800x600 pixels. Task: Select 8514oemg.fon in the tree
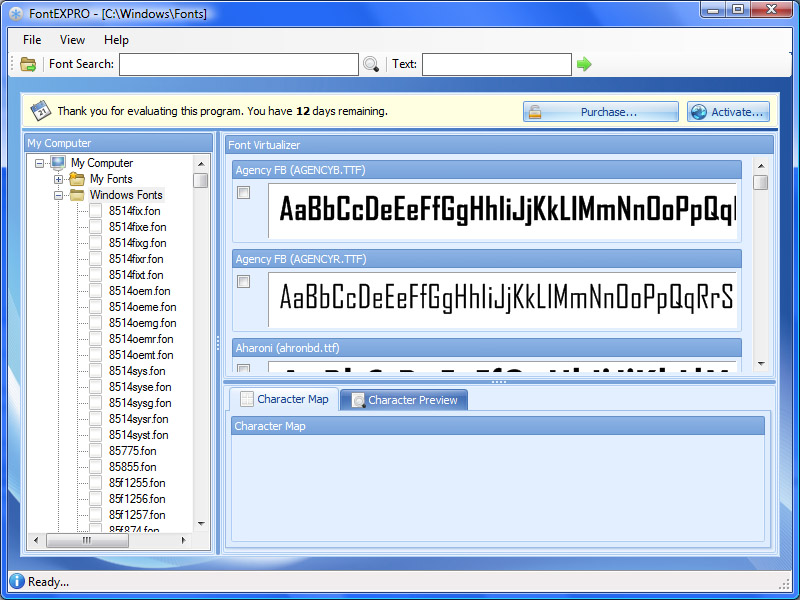pos(142,323)
